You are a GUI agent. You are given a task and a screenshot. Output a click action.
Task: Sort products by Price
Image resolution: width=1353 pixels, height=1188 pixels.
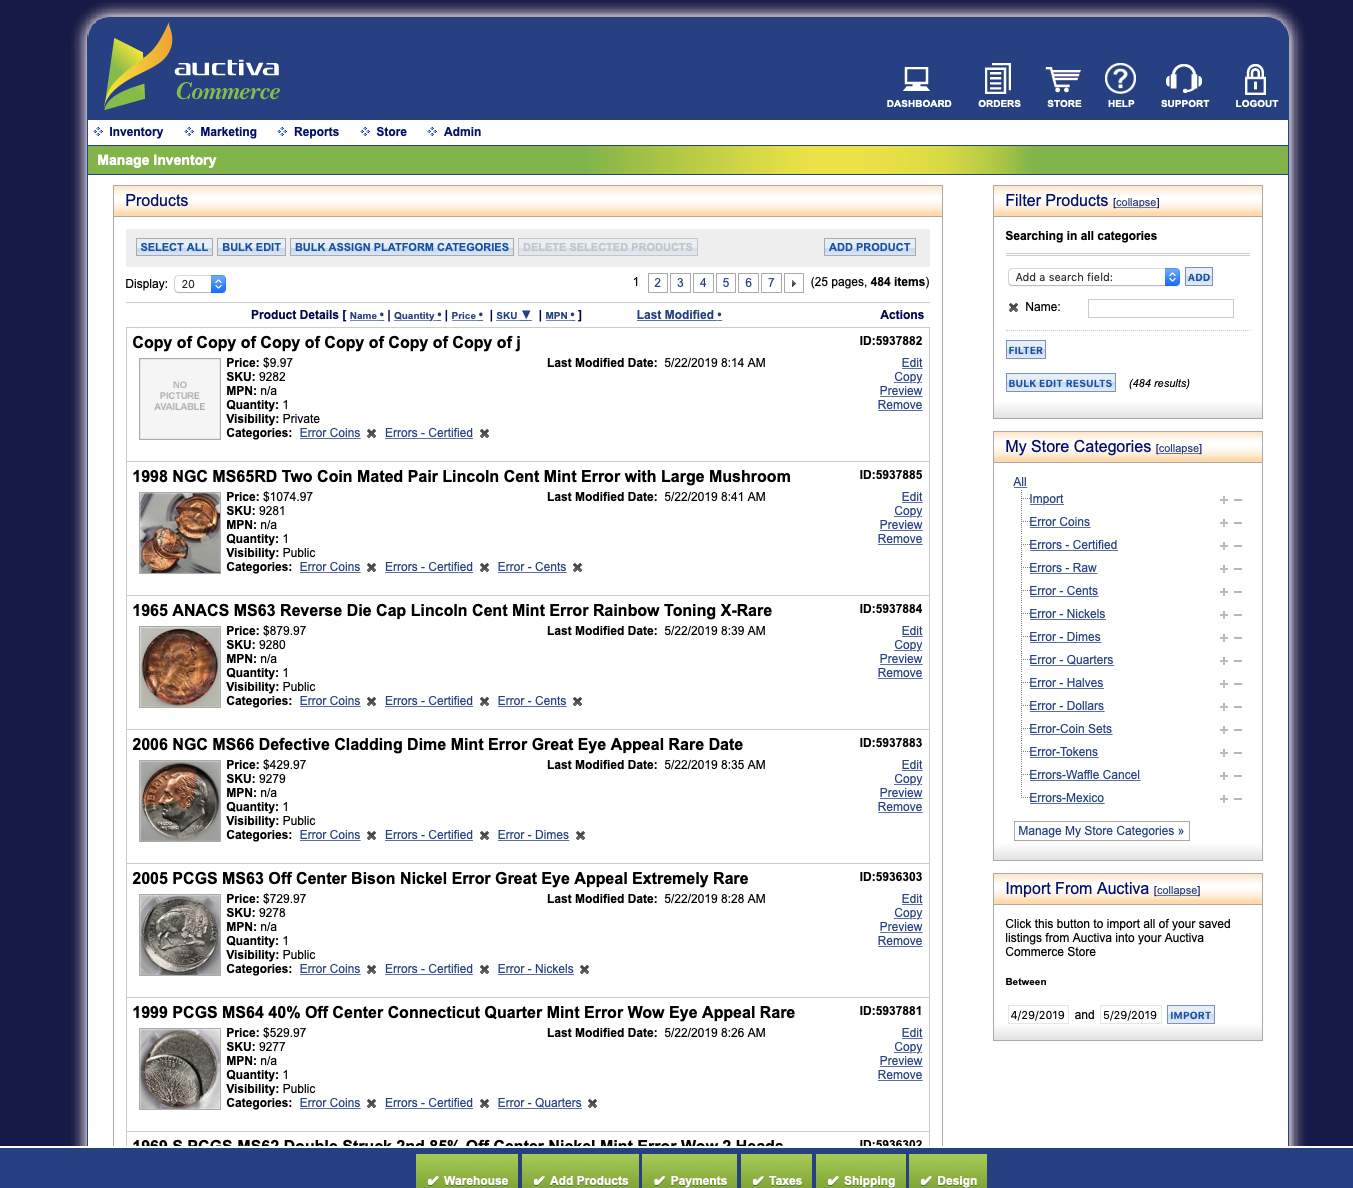tap(467, 316)
